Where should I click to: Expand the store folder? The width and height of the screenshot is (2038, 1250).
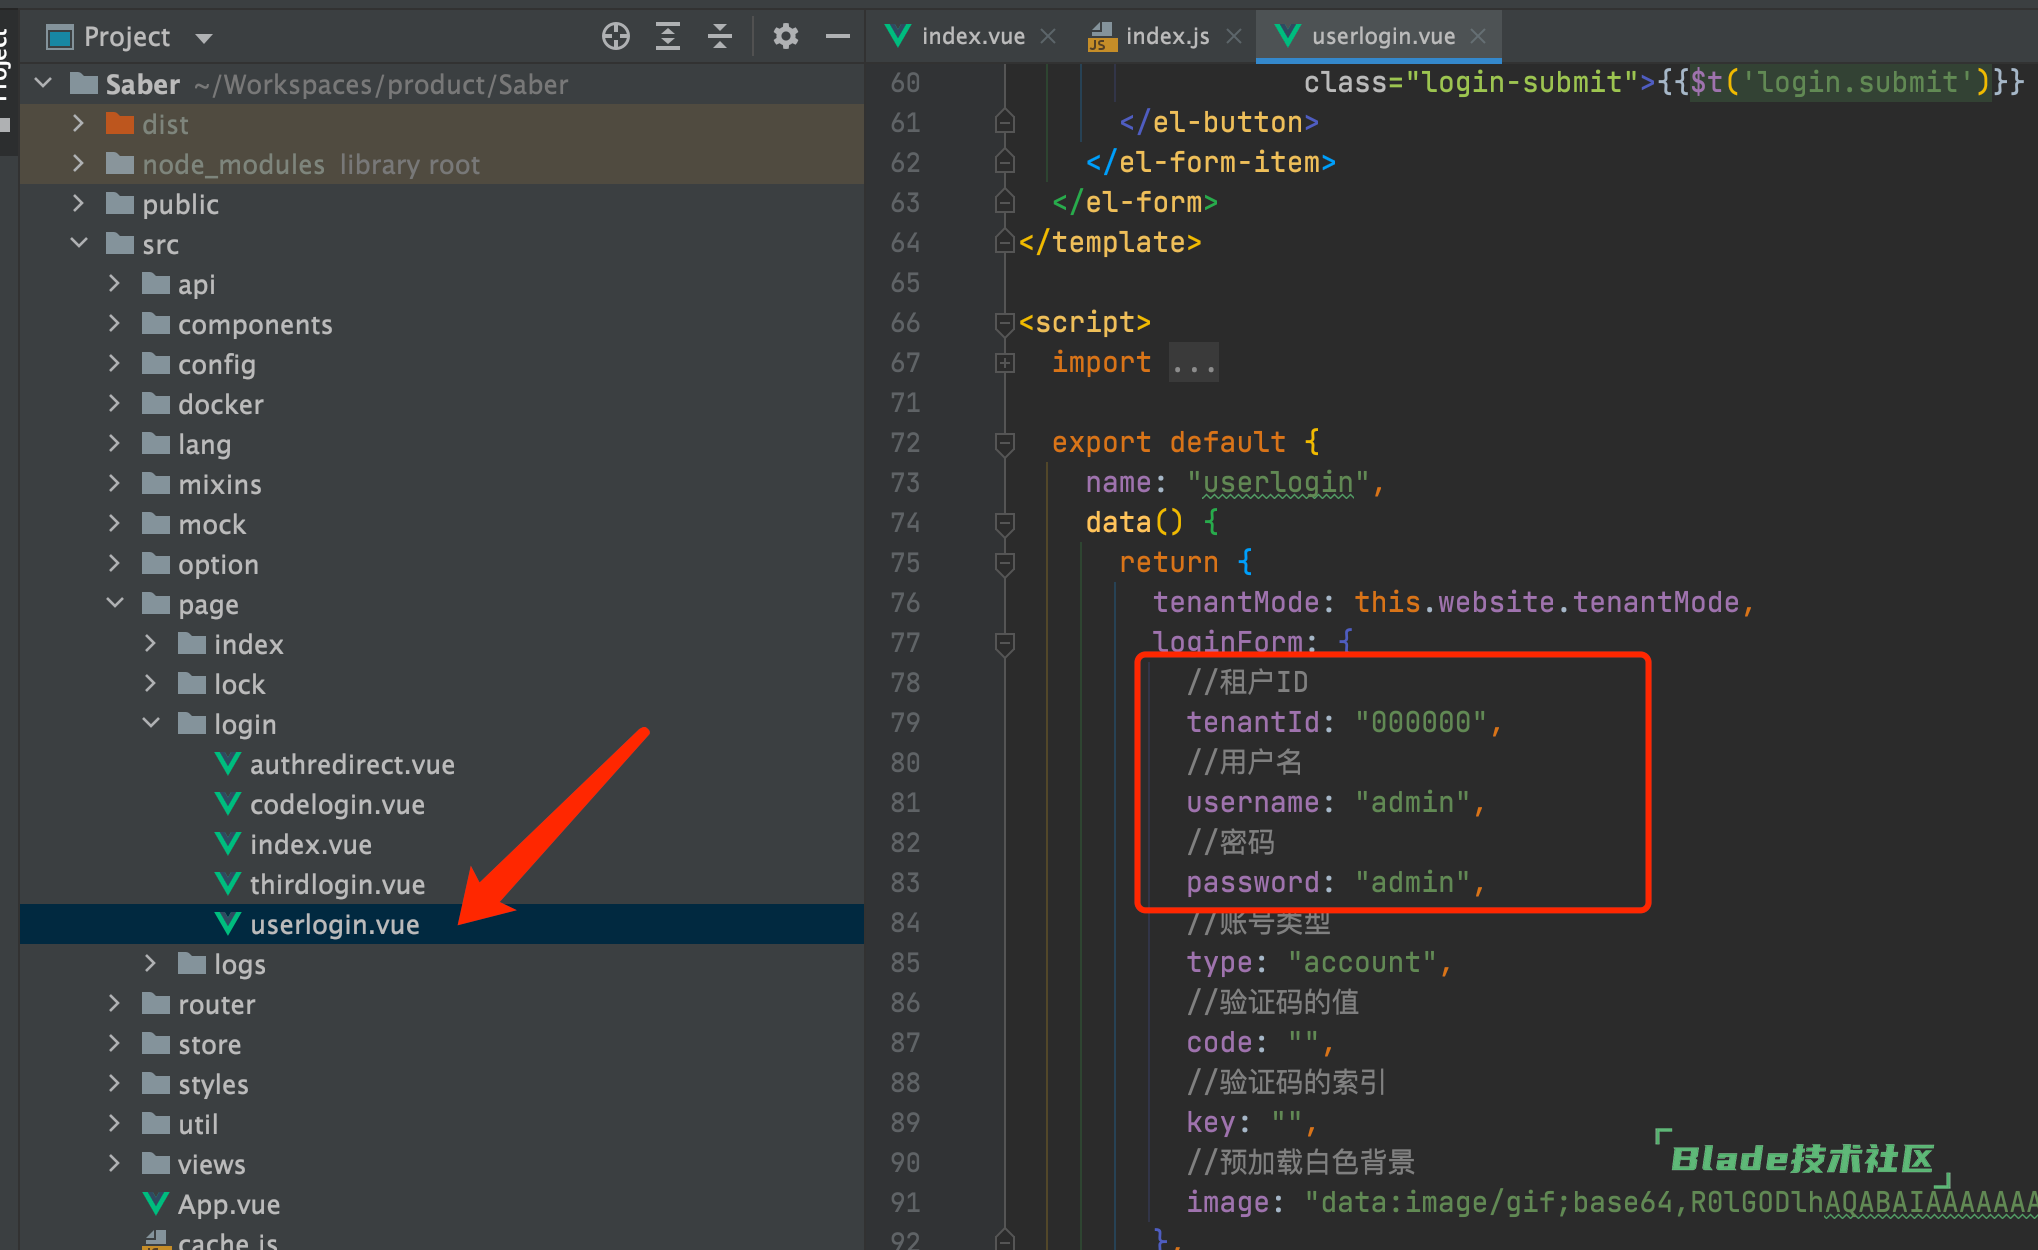(114, 1043)
